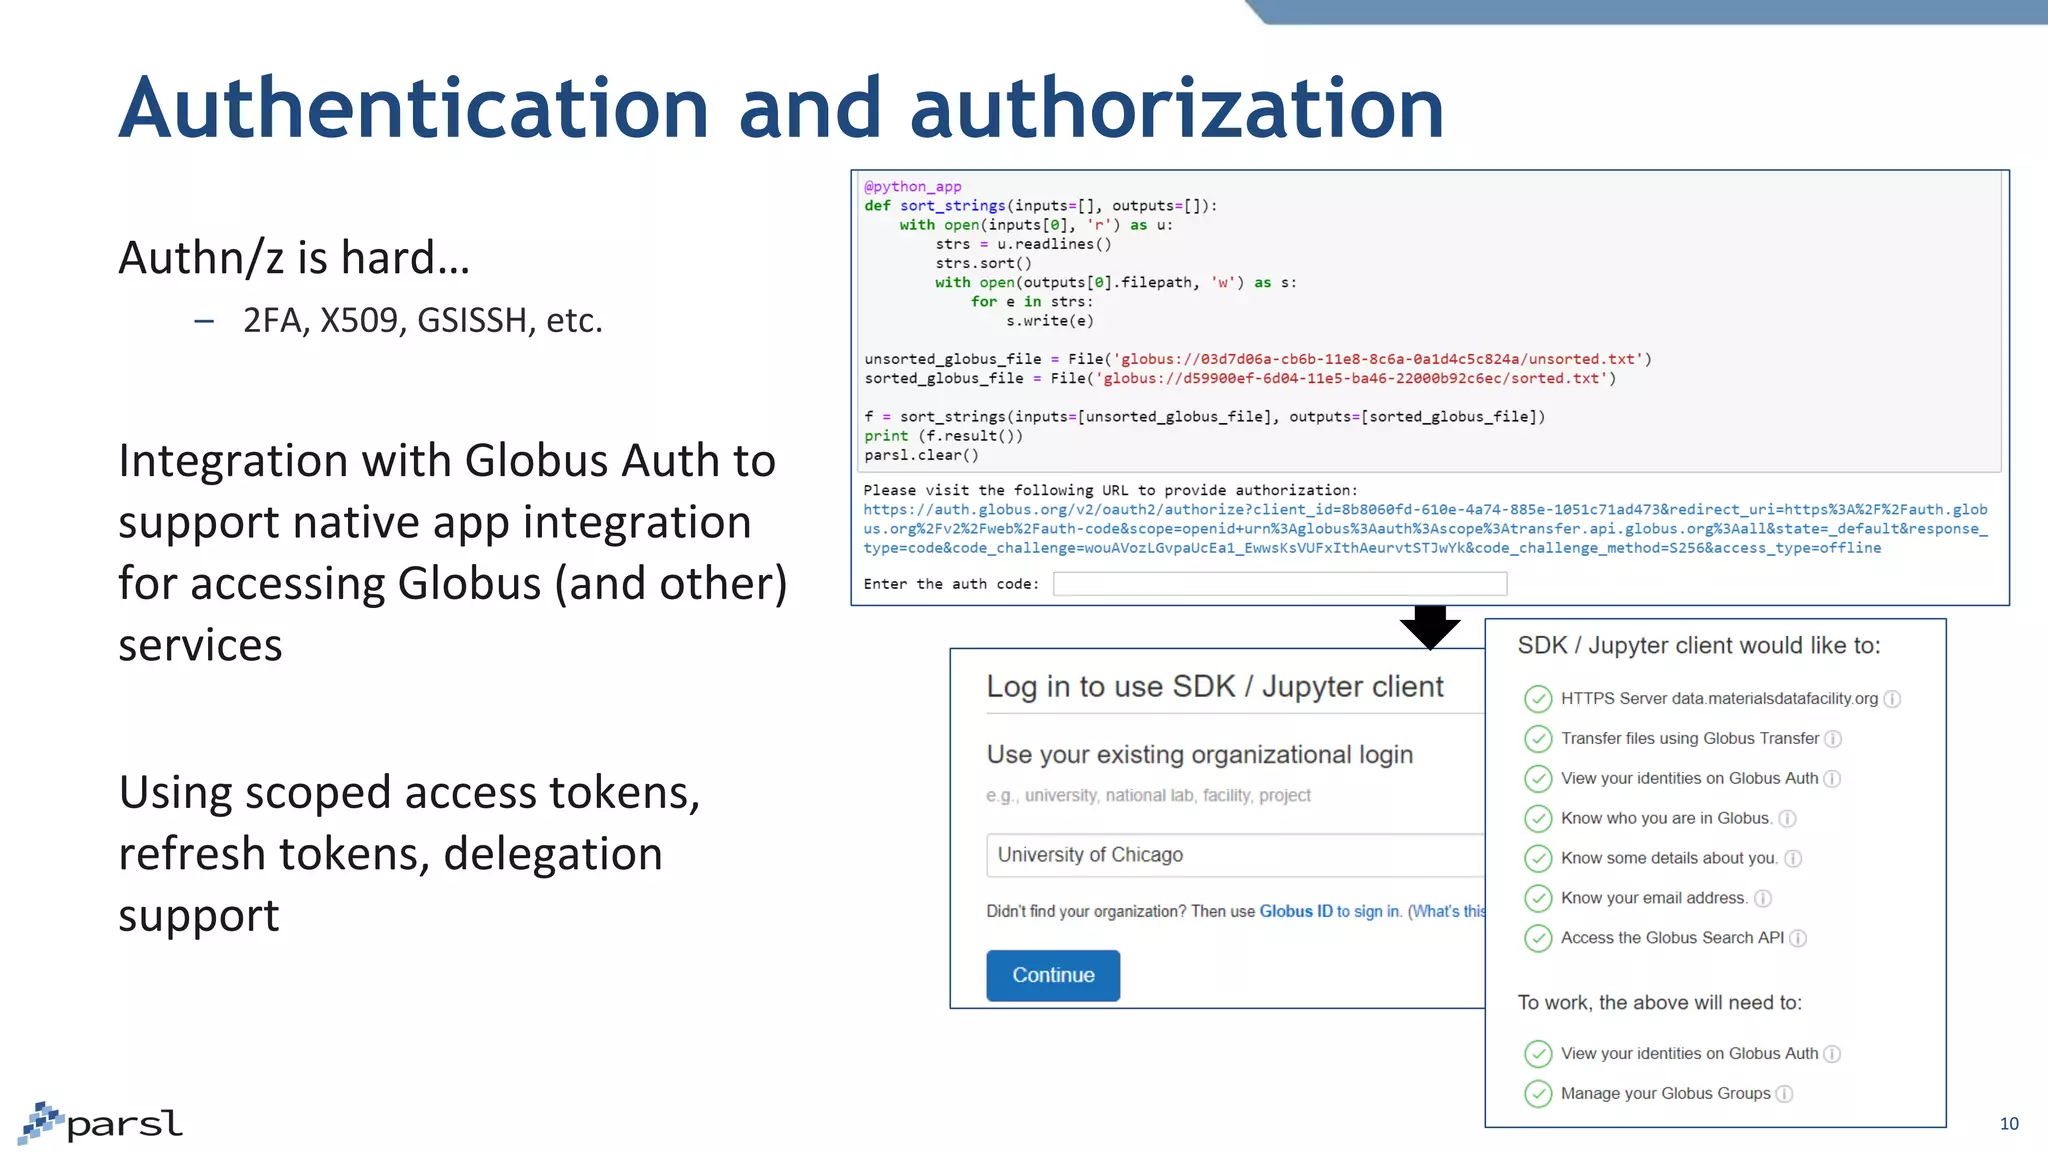Click the 'To work, the above will need to:' text

point(1660,1003)
